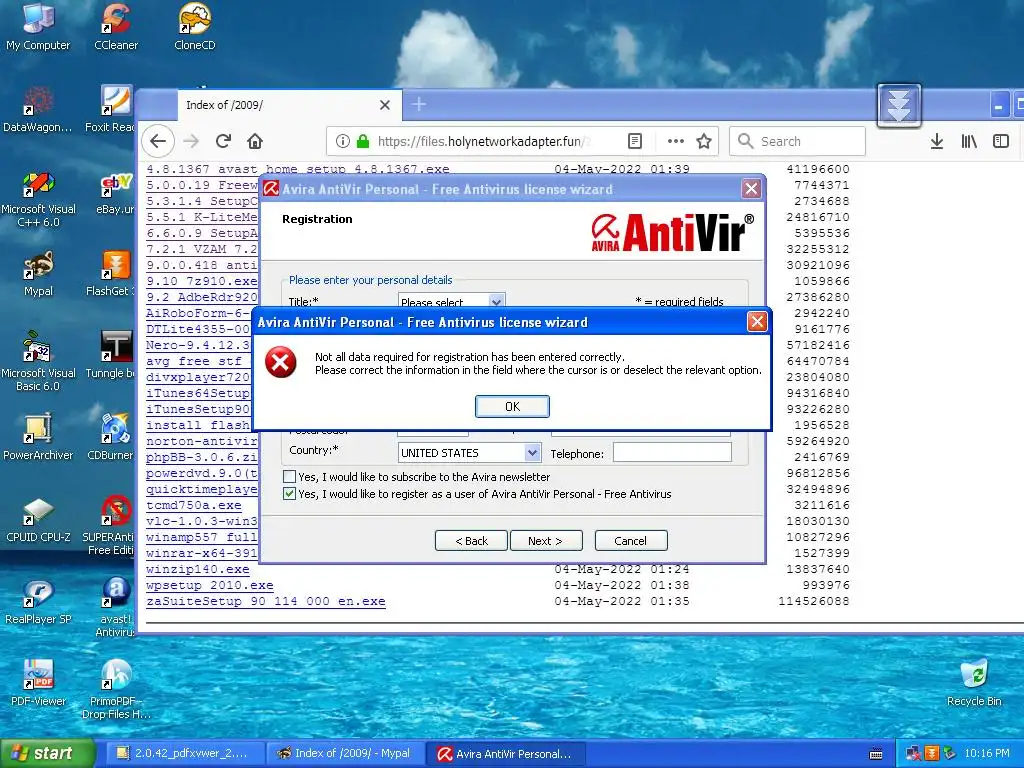Open browser Downloads arrow

[936, 141]
